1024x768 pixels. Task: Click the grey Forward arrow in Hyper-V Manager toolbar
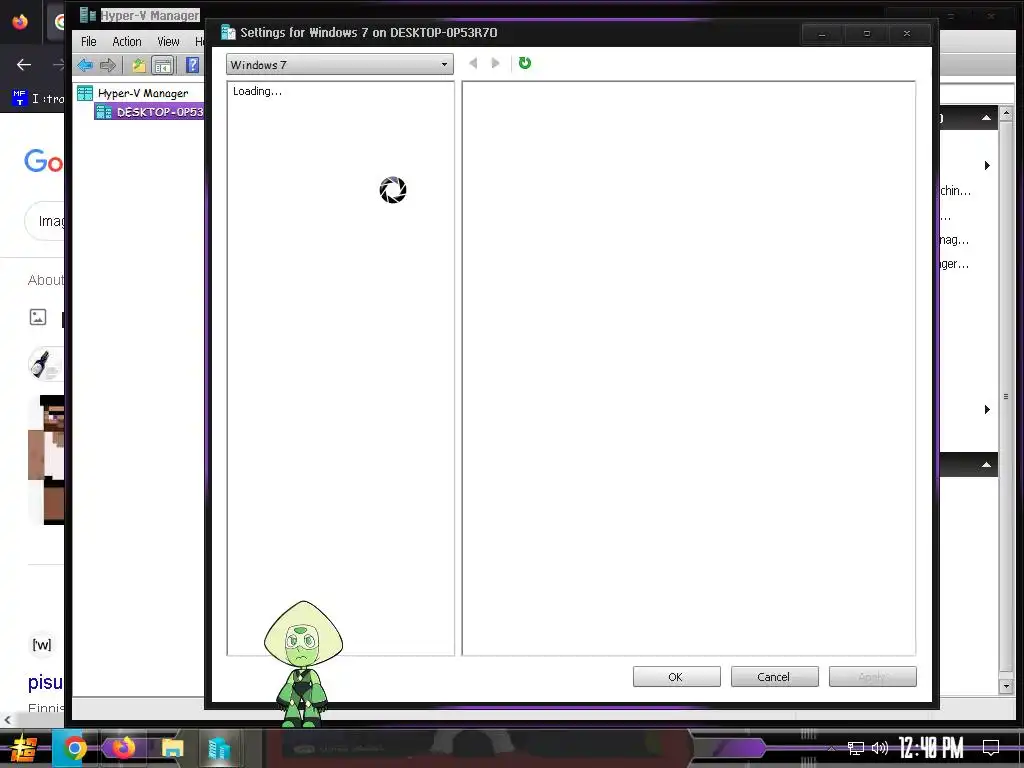coord(108,65)
